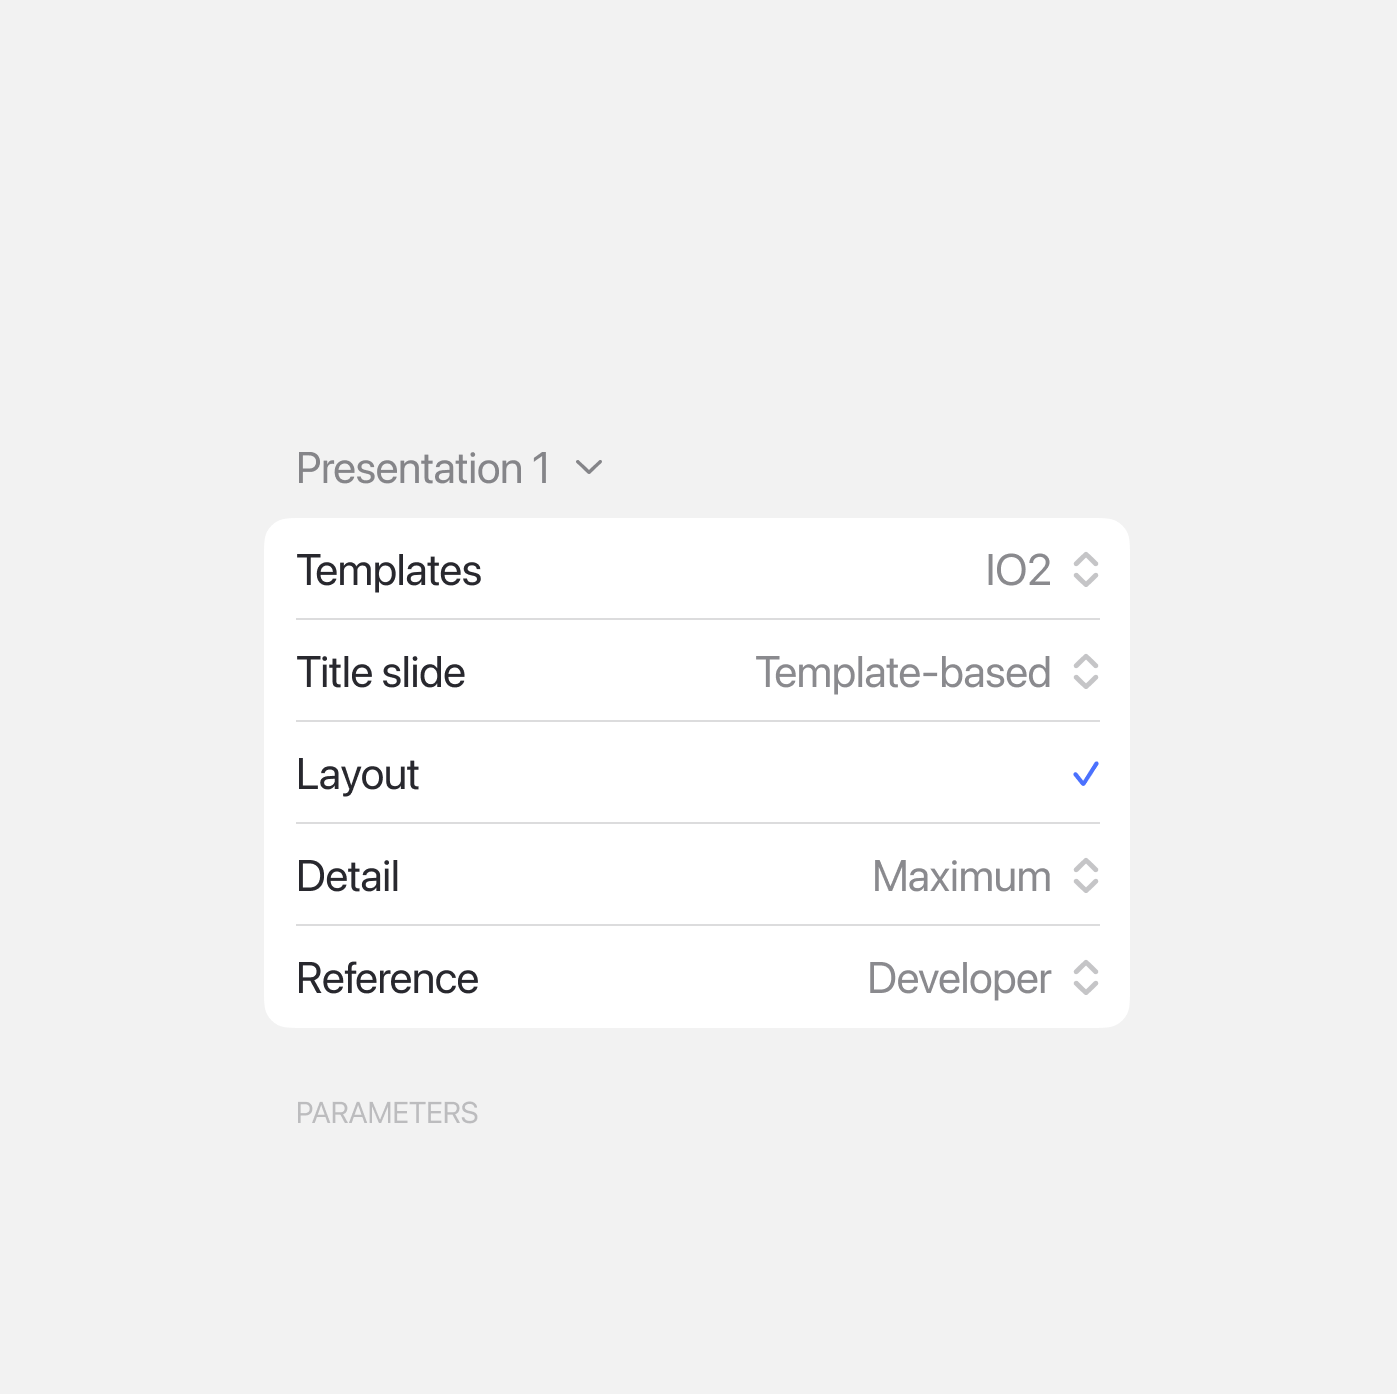Select the Templates row label
Viewport: 1397px width, 1394px height.
coord(389,571)
